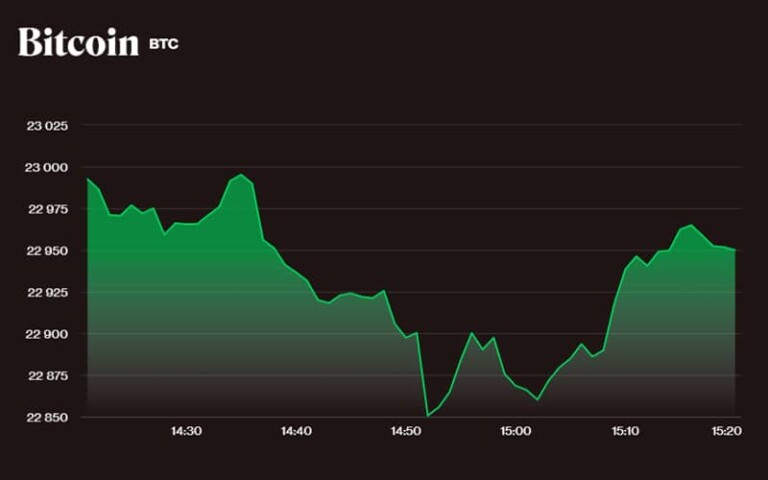Viewport: 768px width, 480px height.
Task: Select the 23 025 price label
Action: coord(48,126)
